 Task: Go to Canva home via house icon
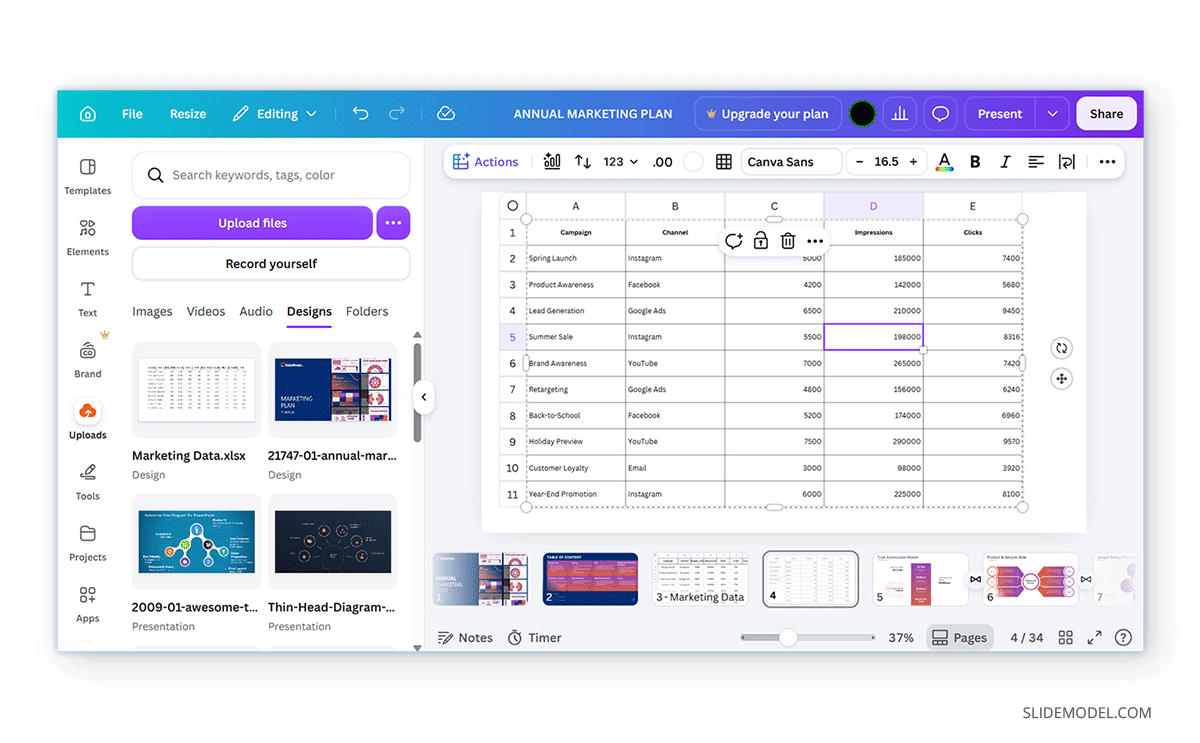[x=88, y=114]
